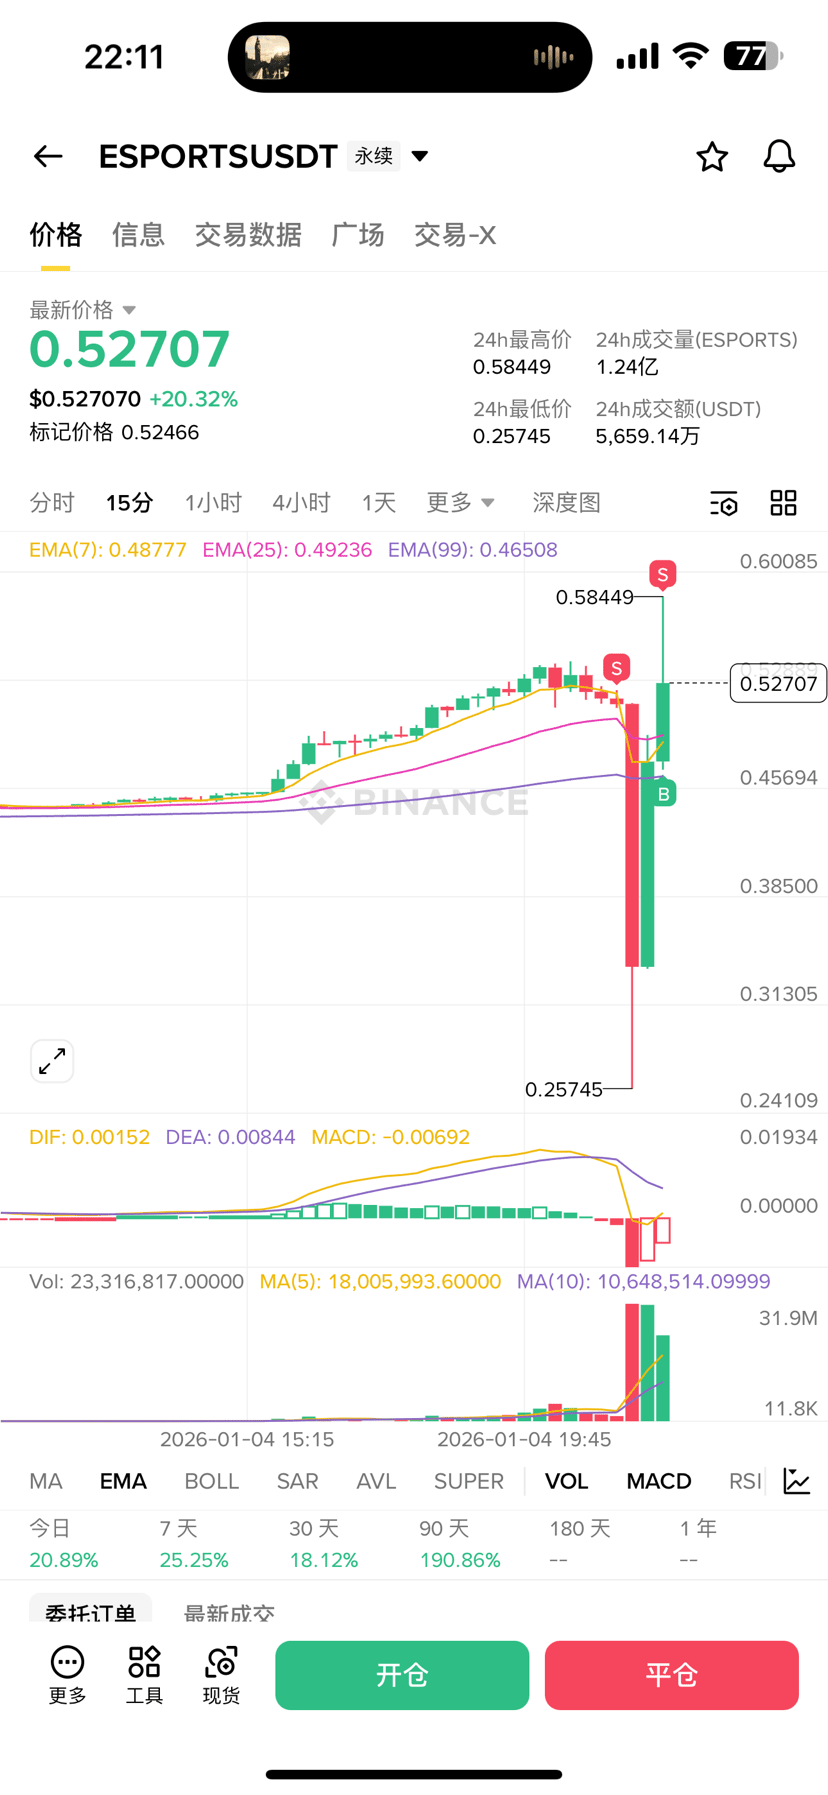Viewport: 828px width, 1795px height.
Task: Tap the audio waveform icon in Dynamic Island
Action: (x=553, y=57)
